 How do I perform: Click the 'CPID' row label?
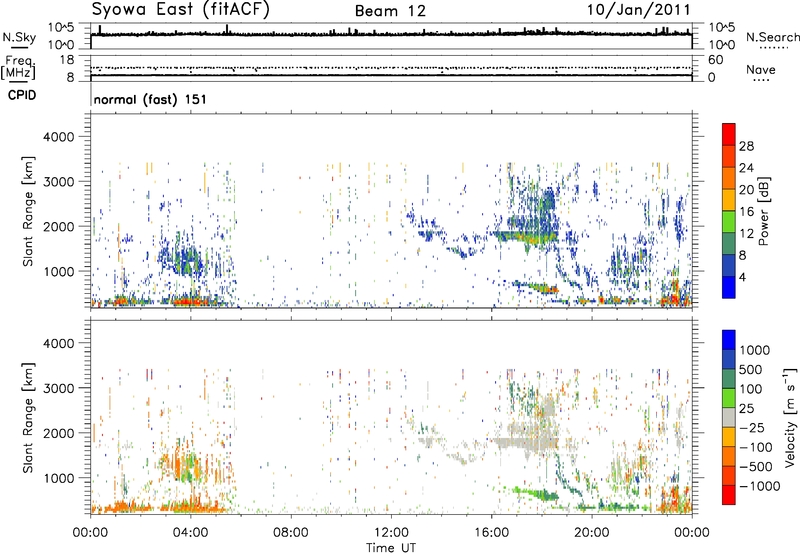[22, 95]
